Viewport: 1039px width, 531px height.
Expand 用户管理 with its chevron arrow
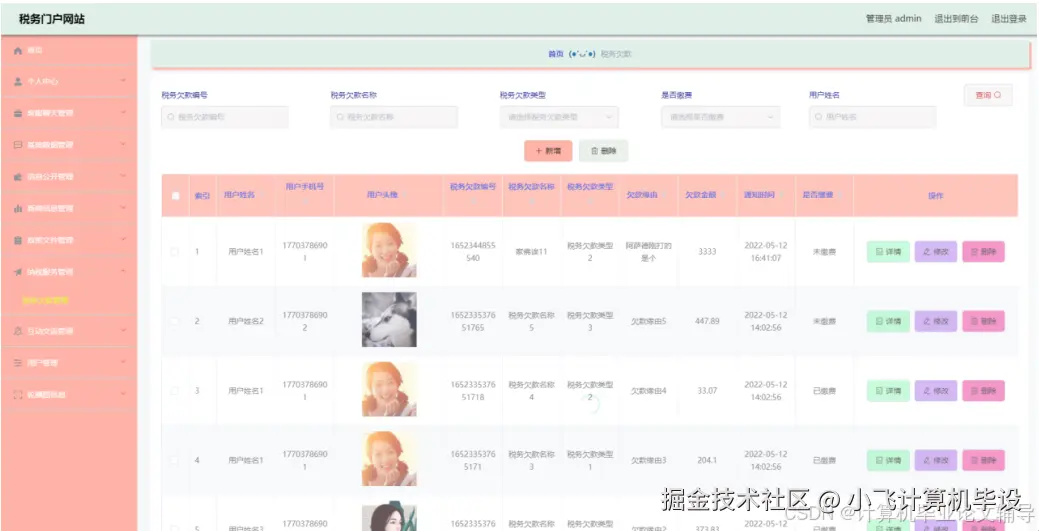pyautogui.click(x=123, y=363)
